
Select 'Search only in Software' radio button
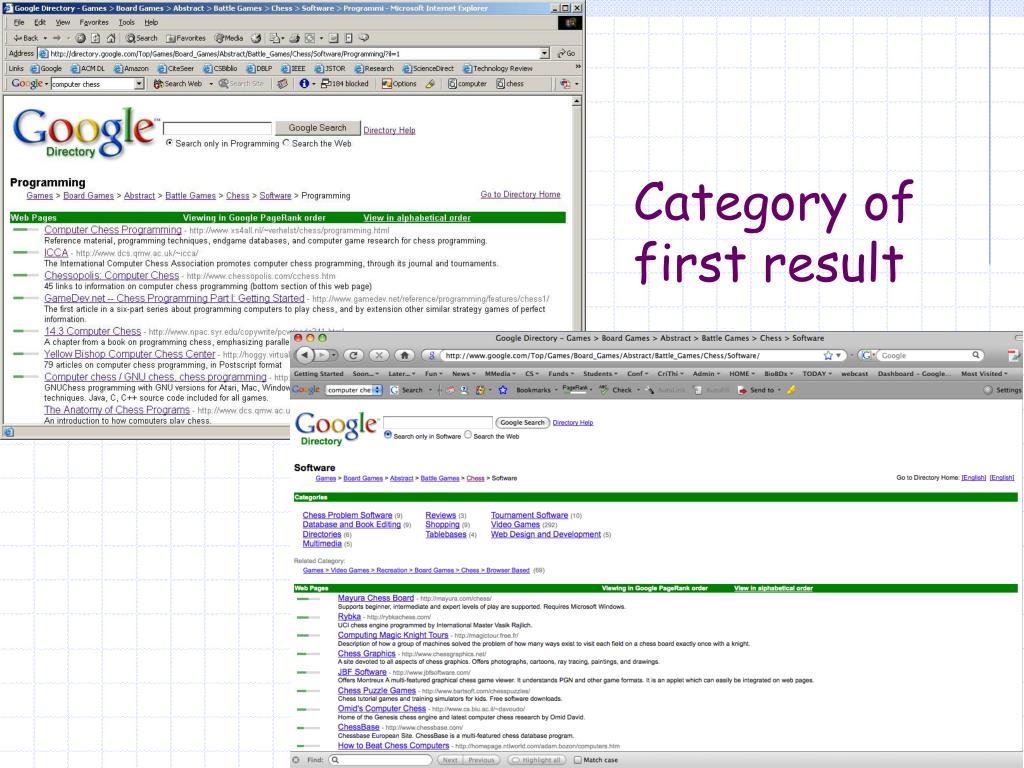[x=388, y=435]
